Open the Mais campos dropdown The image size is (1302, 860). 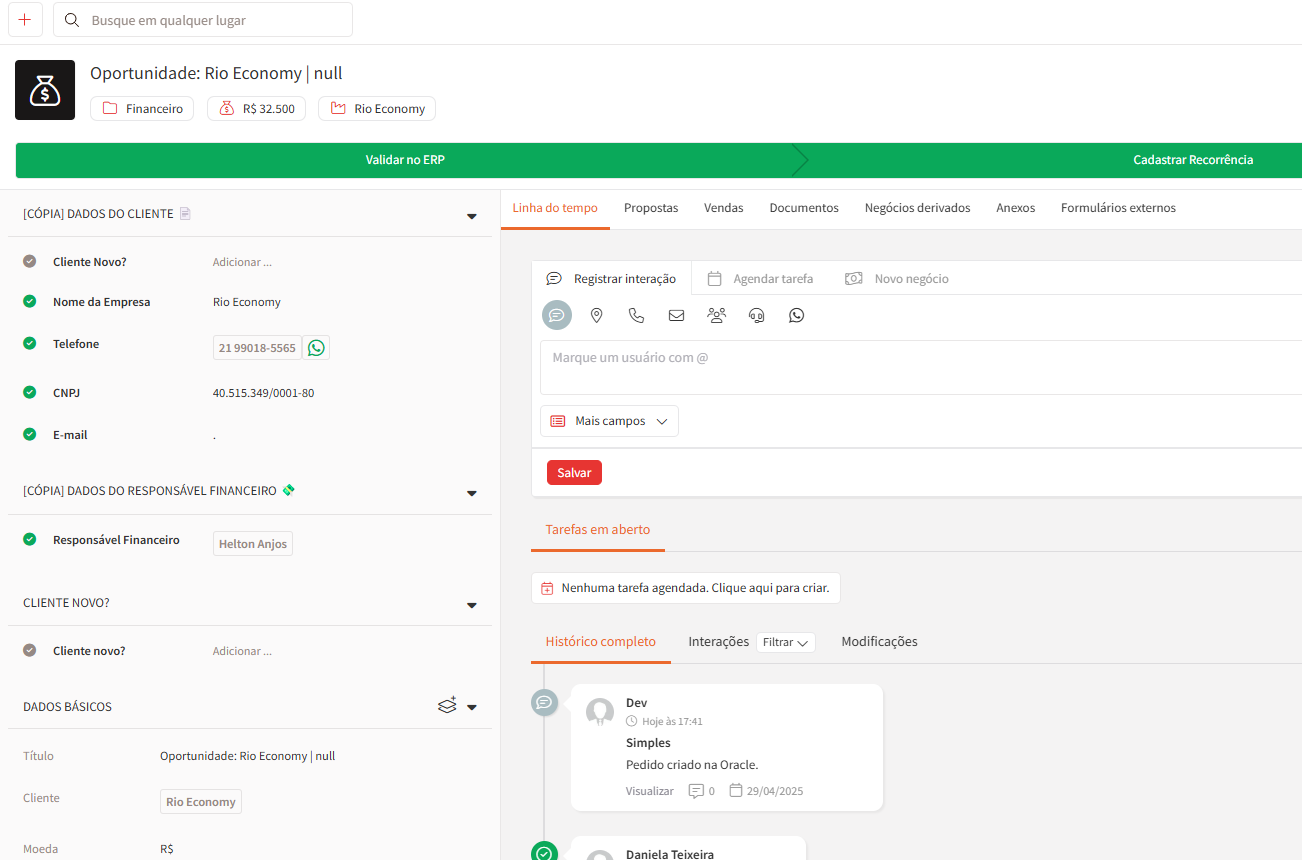tap(609, 421)
